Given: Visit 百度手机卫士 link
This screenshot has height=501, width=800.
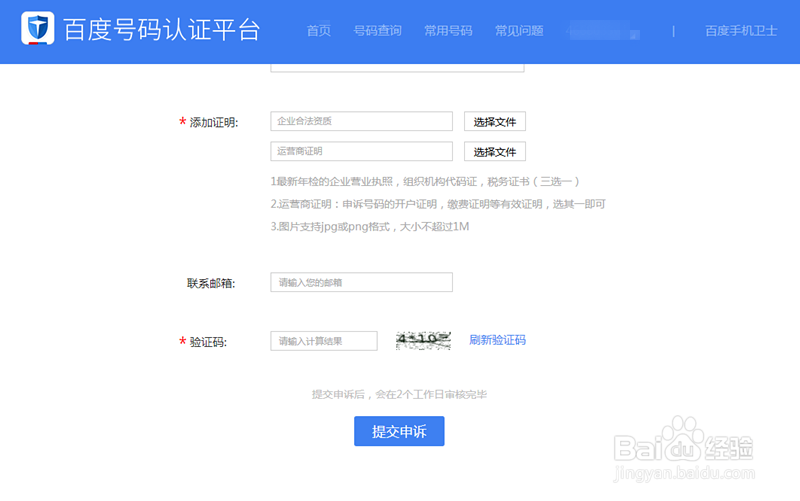Looking at the screenshot, I should 741,31.
